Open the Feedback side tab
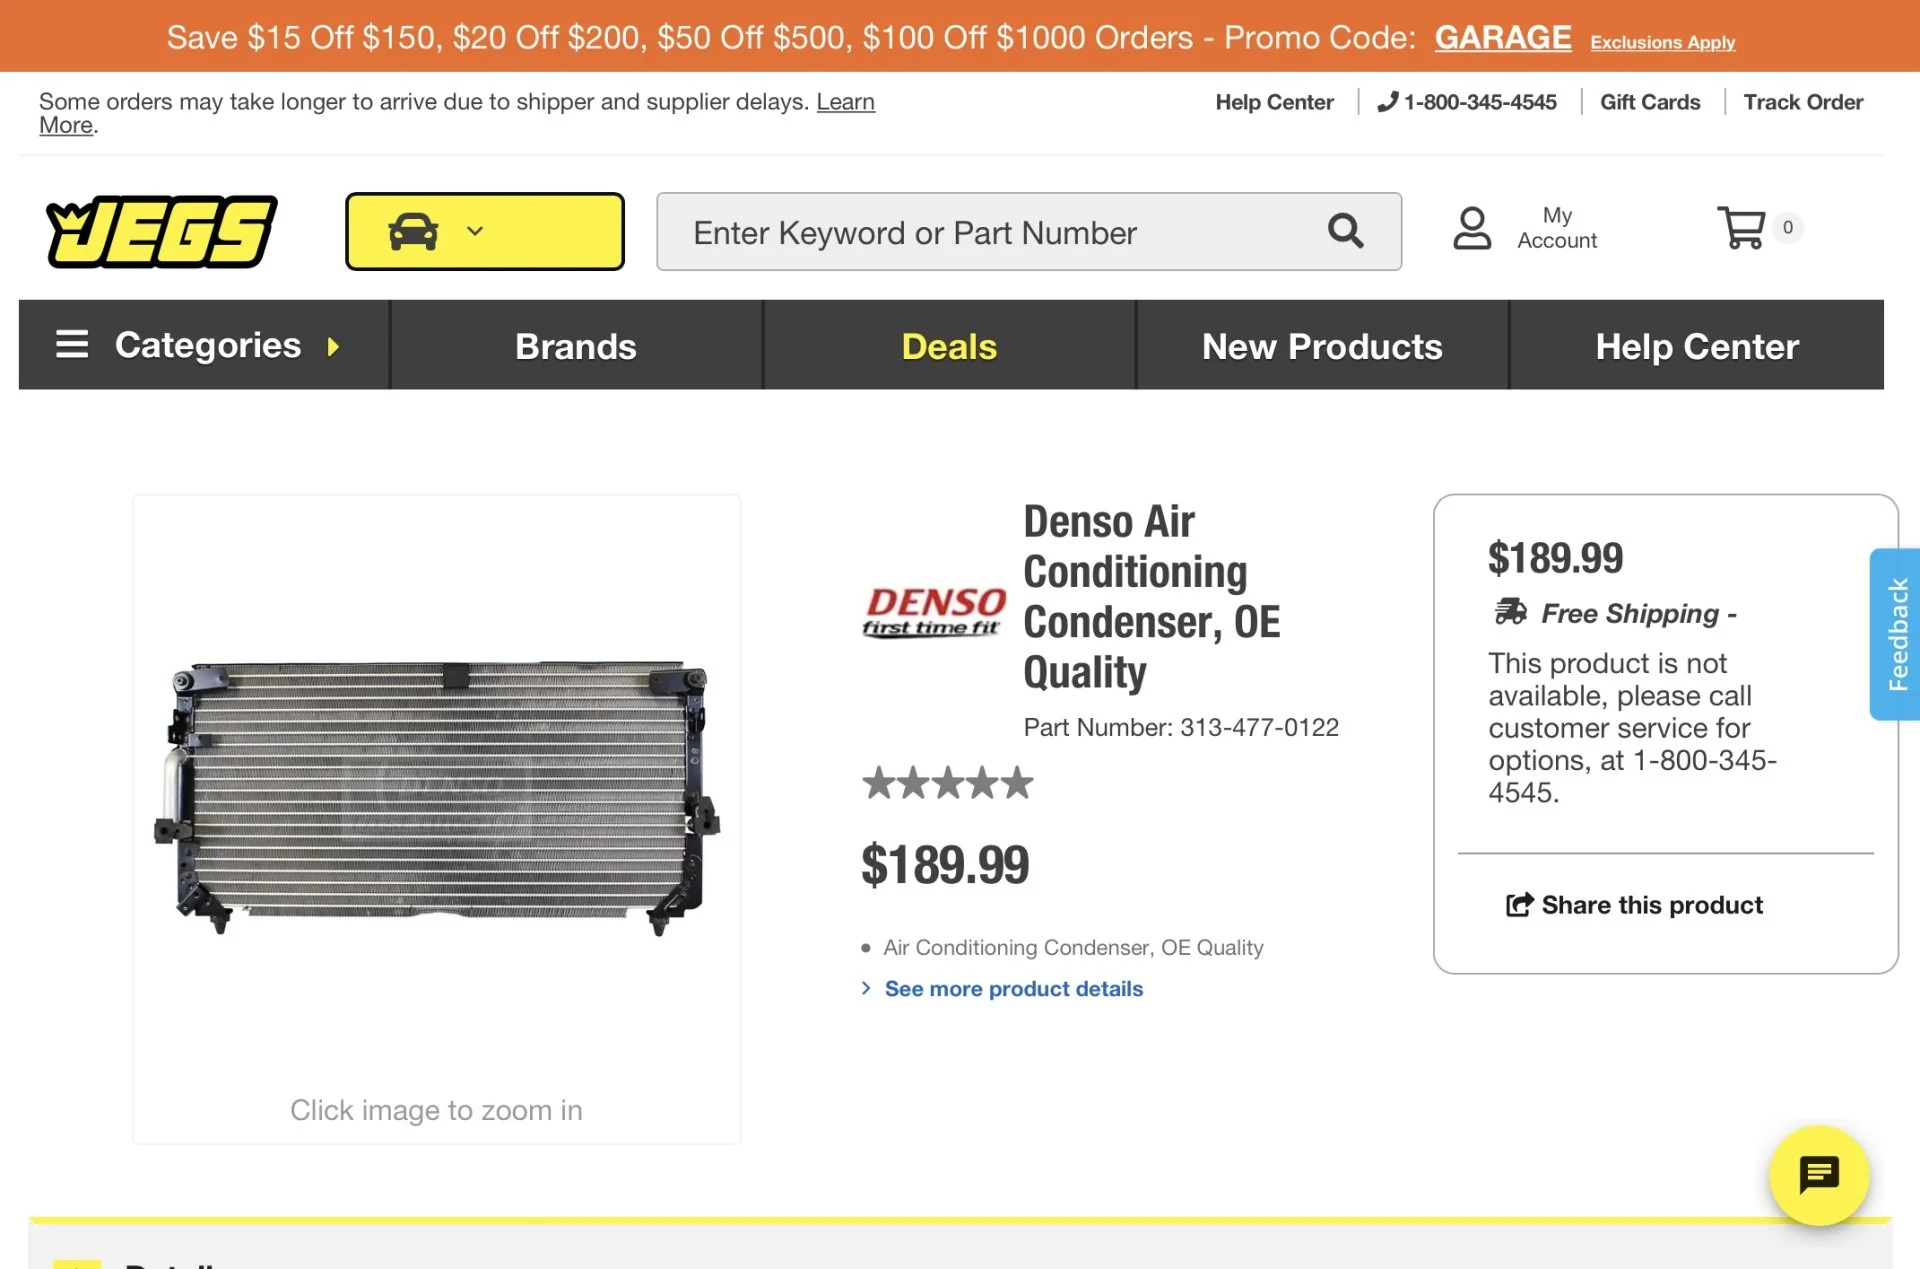This screenshot has width=1920, height=1269. click(1896, 634)
